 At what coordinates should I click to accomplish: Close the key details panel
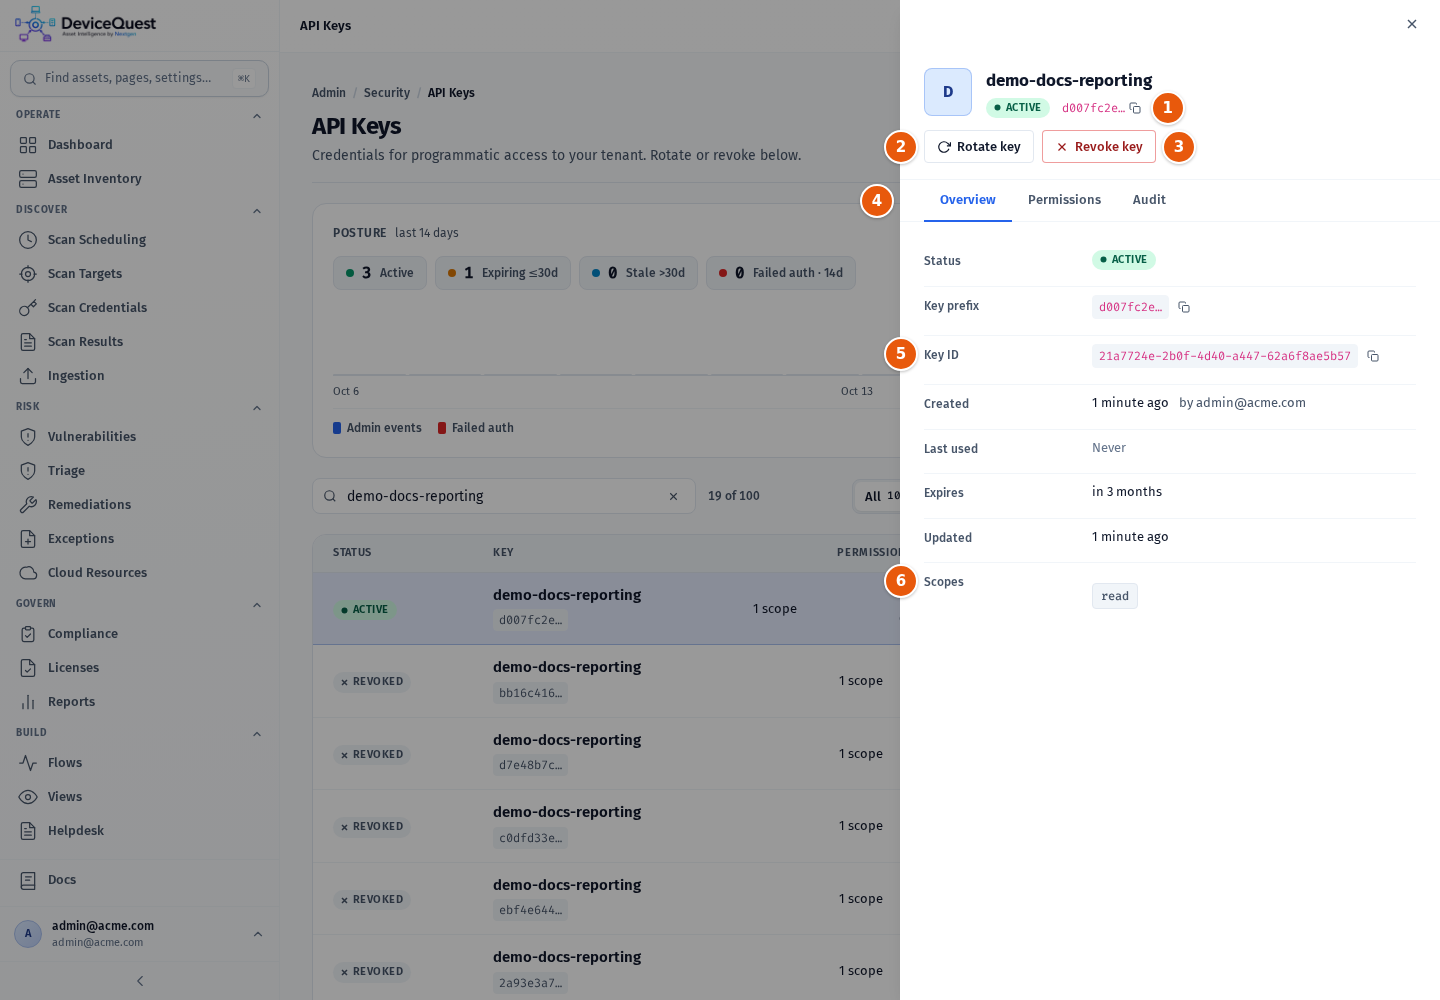(x=1412, y=24)
